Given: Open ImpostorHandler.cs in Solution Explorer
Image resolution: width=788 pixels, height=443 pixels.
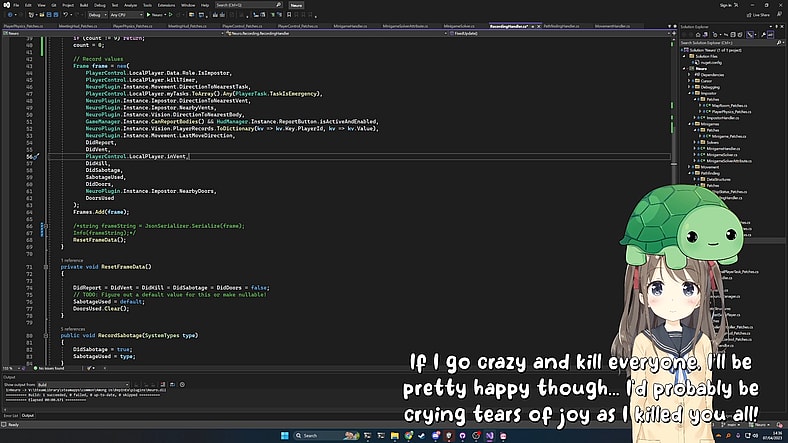Looking at the screenshot, I should point(723,118).
